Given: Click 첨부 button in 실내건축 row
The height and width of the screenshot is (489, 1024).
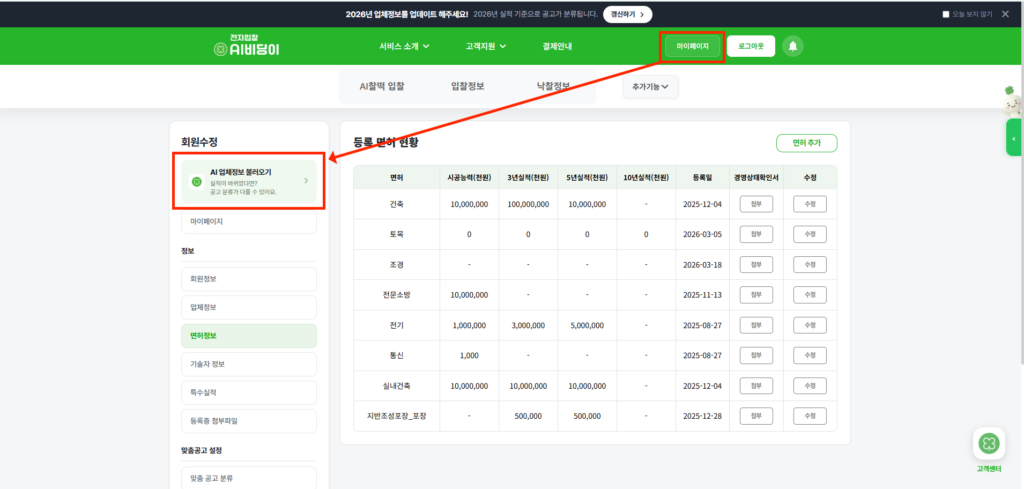Looking at the screenshot, I should (756, 386).
